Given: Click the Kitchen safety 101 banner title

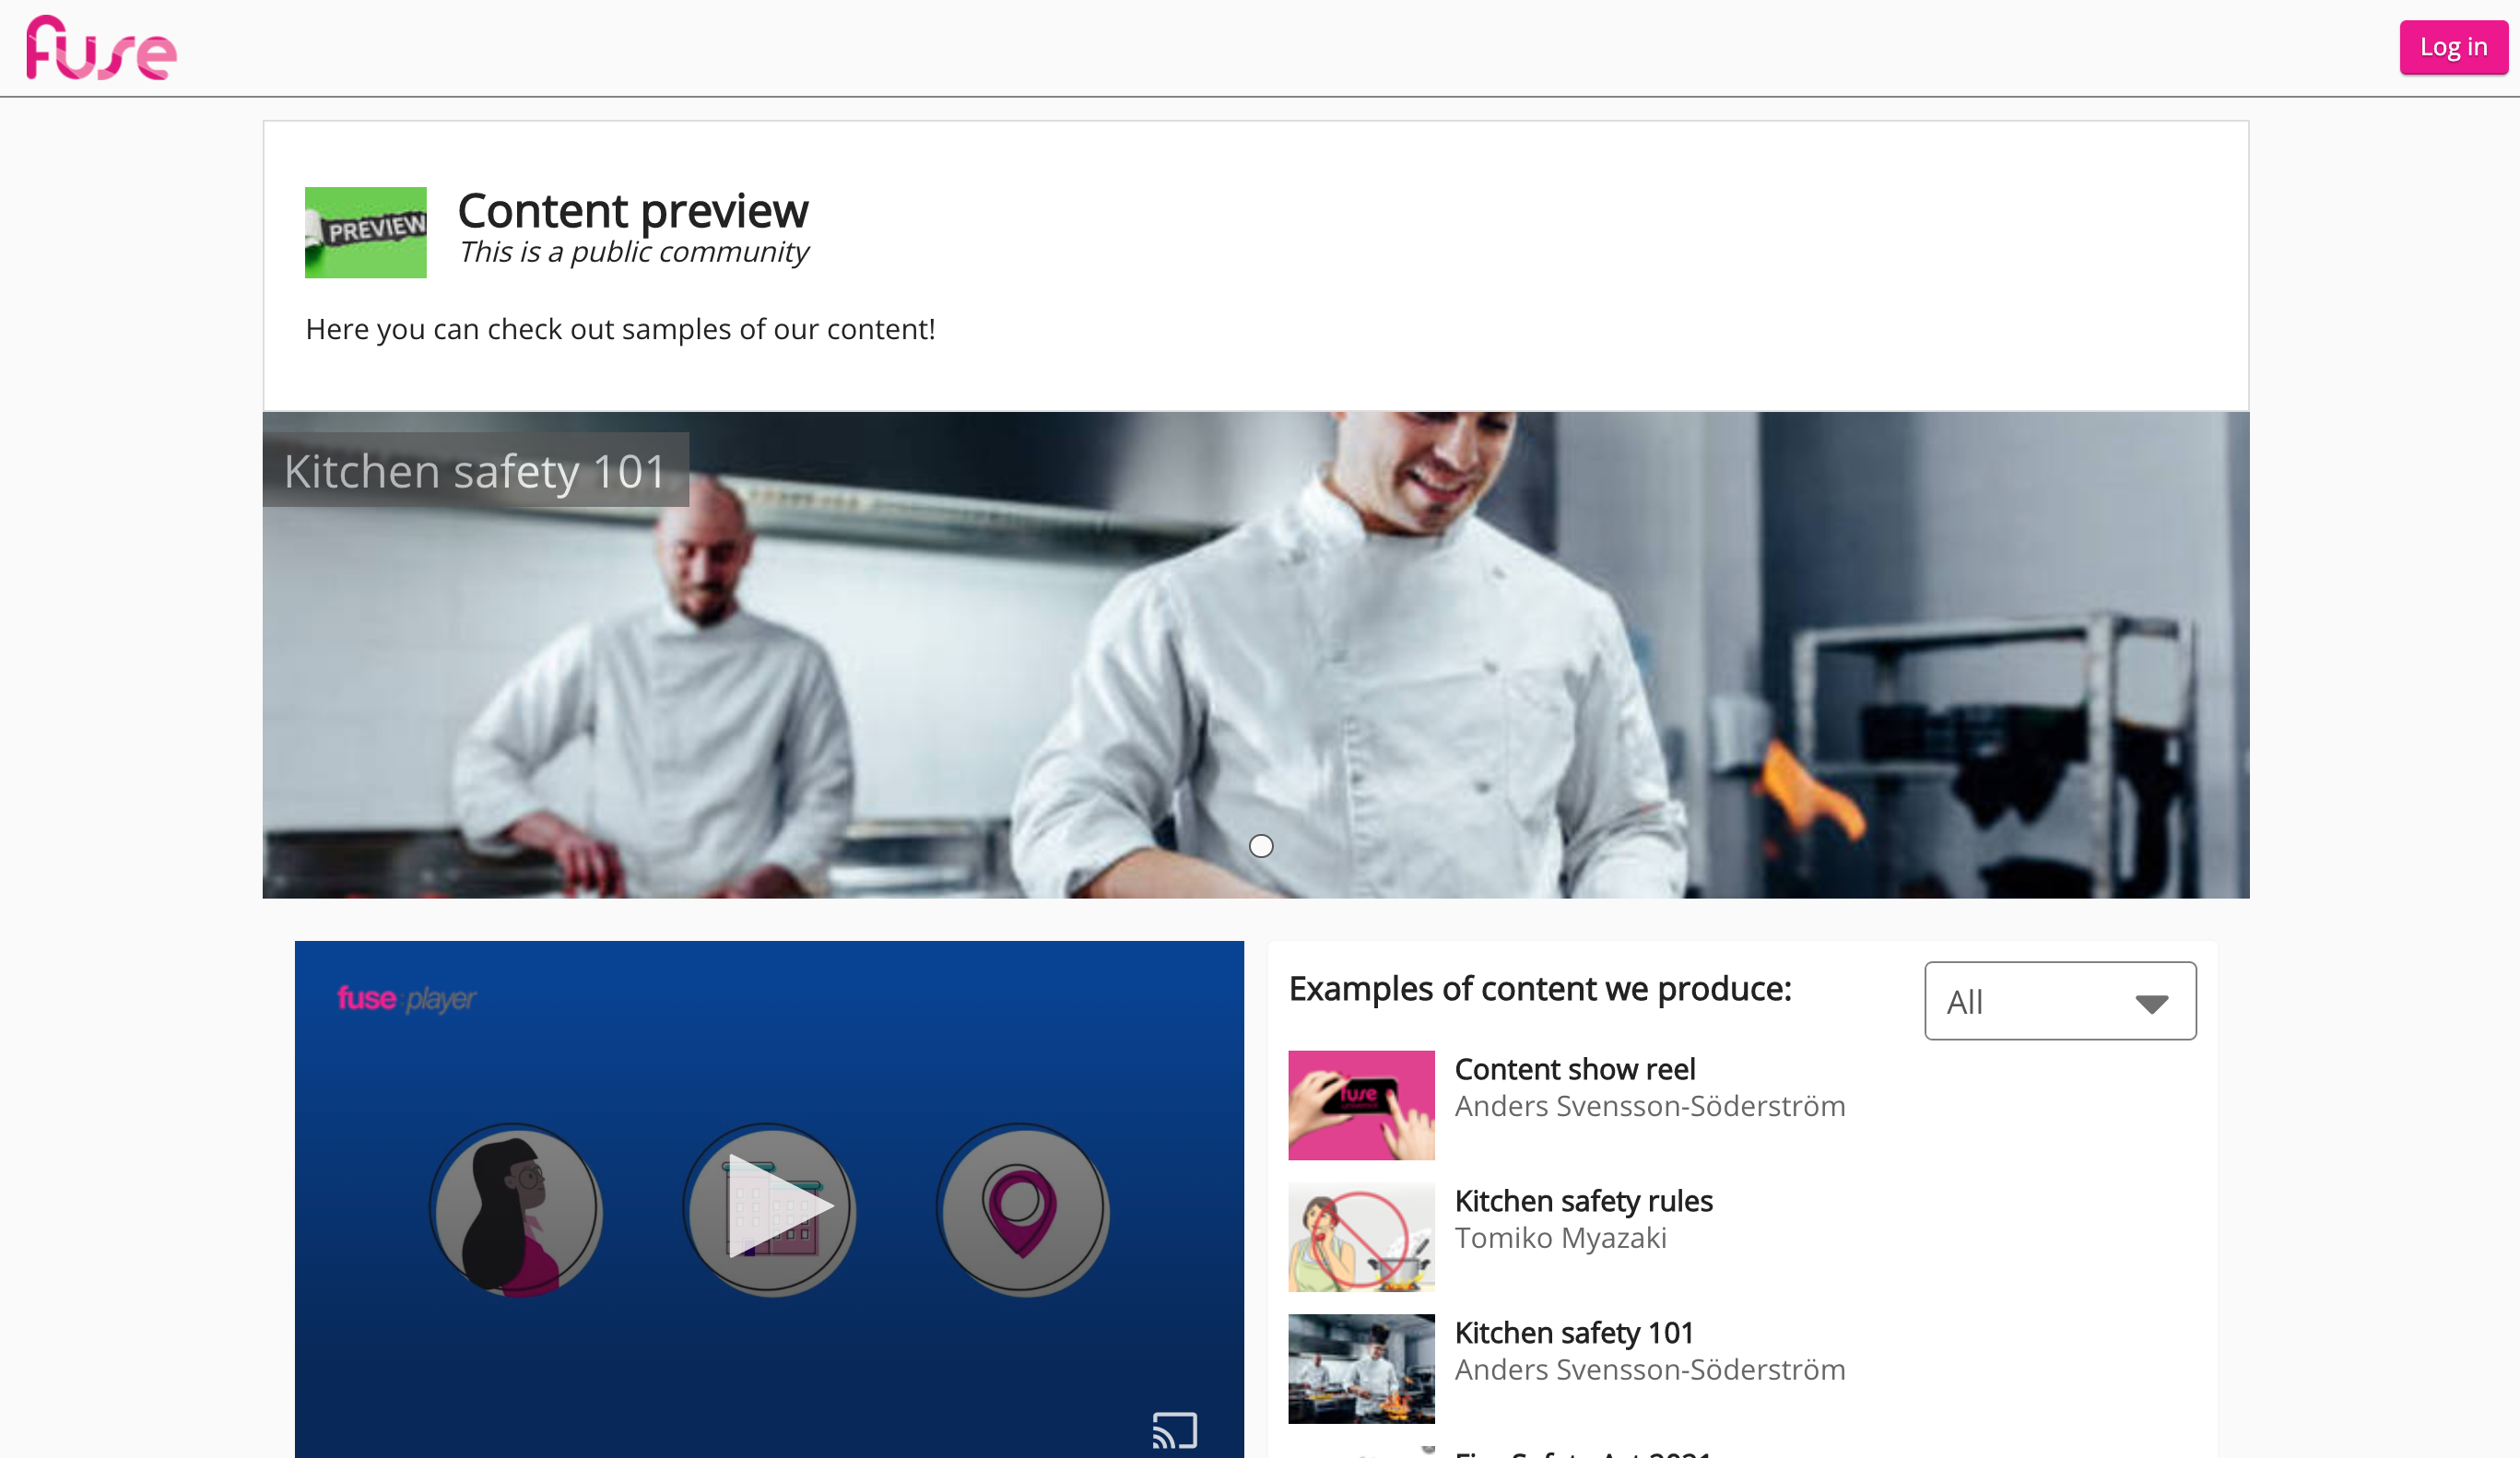Looking at the screenshot, I should (475, 471).
